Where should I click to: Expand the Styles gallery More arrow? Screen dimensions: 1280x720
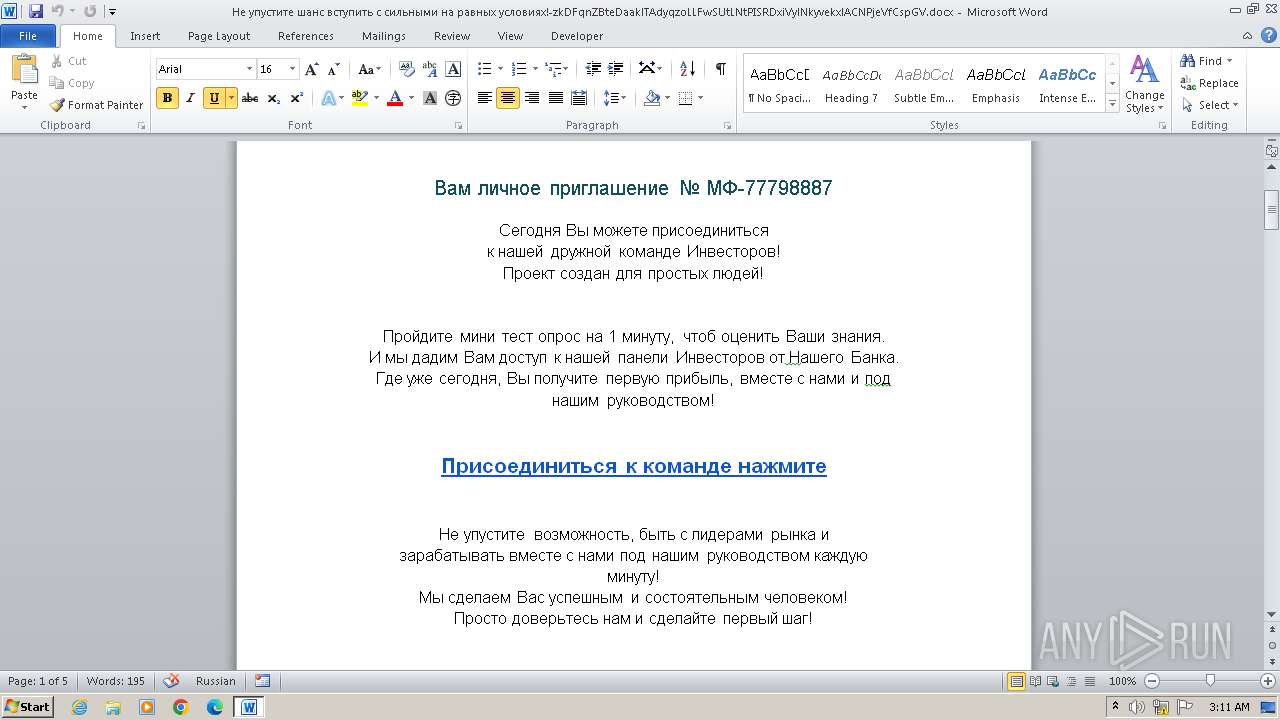coord(1112,103)
